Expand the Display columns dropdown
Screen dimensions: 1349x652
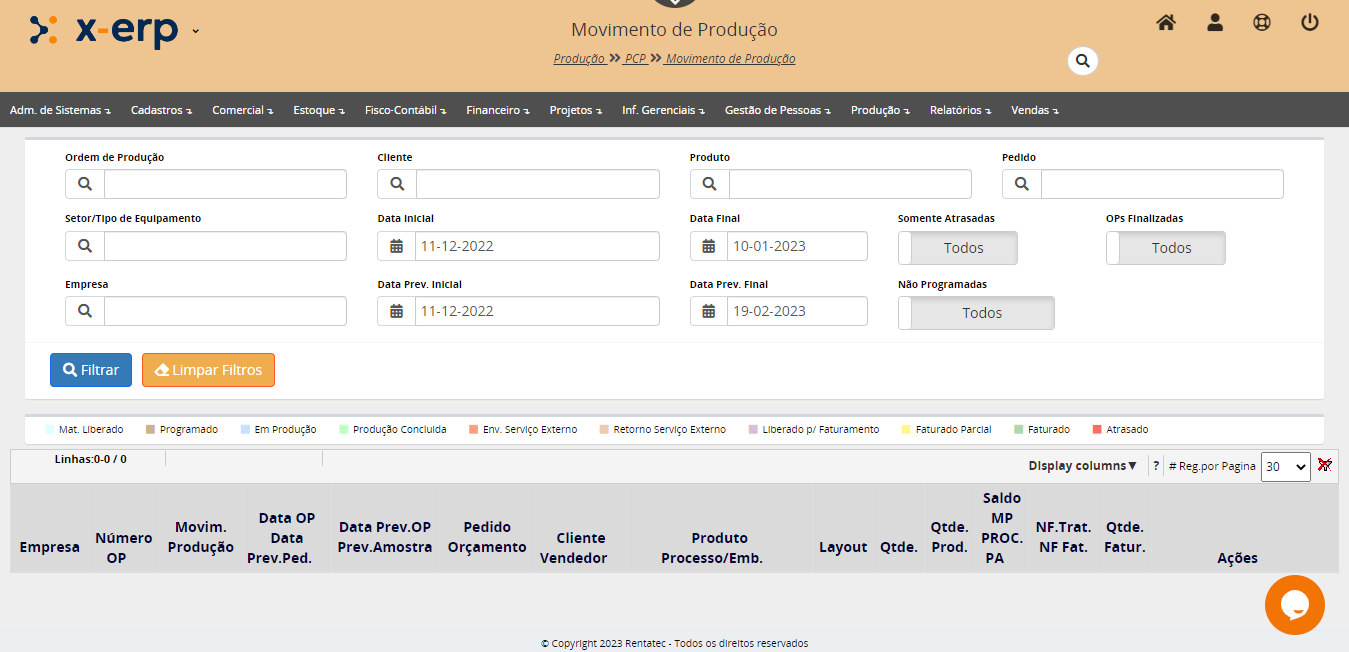pos(1082,466)
